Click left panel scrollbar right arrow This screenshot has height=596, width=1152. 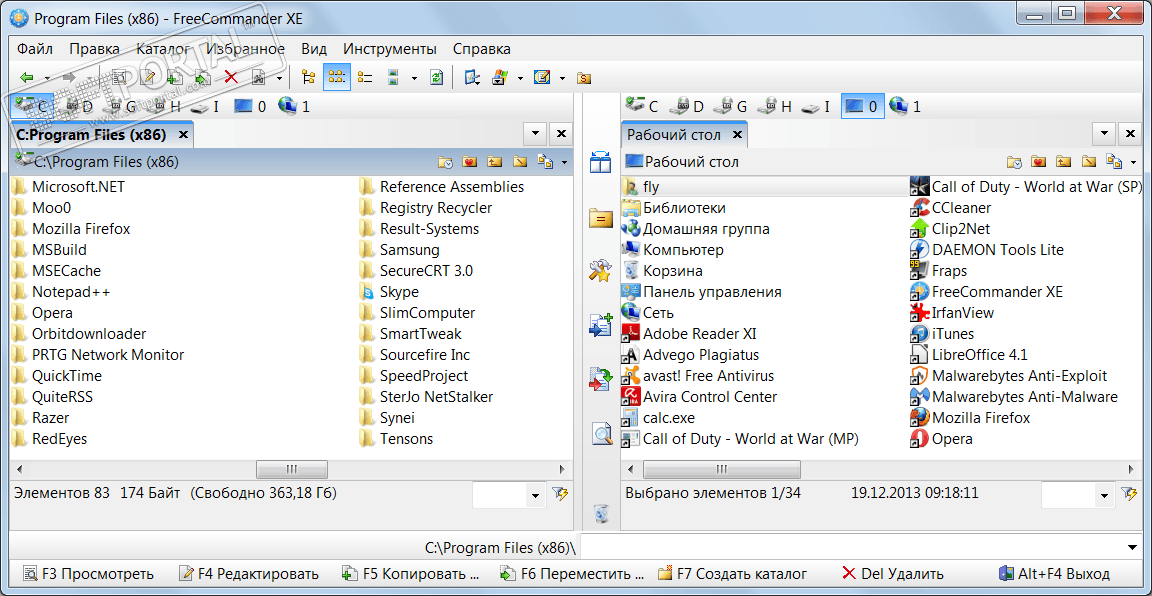click(x=563, y=468)
